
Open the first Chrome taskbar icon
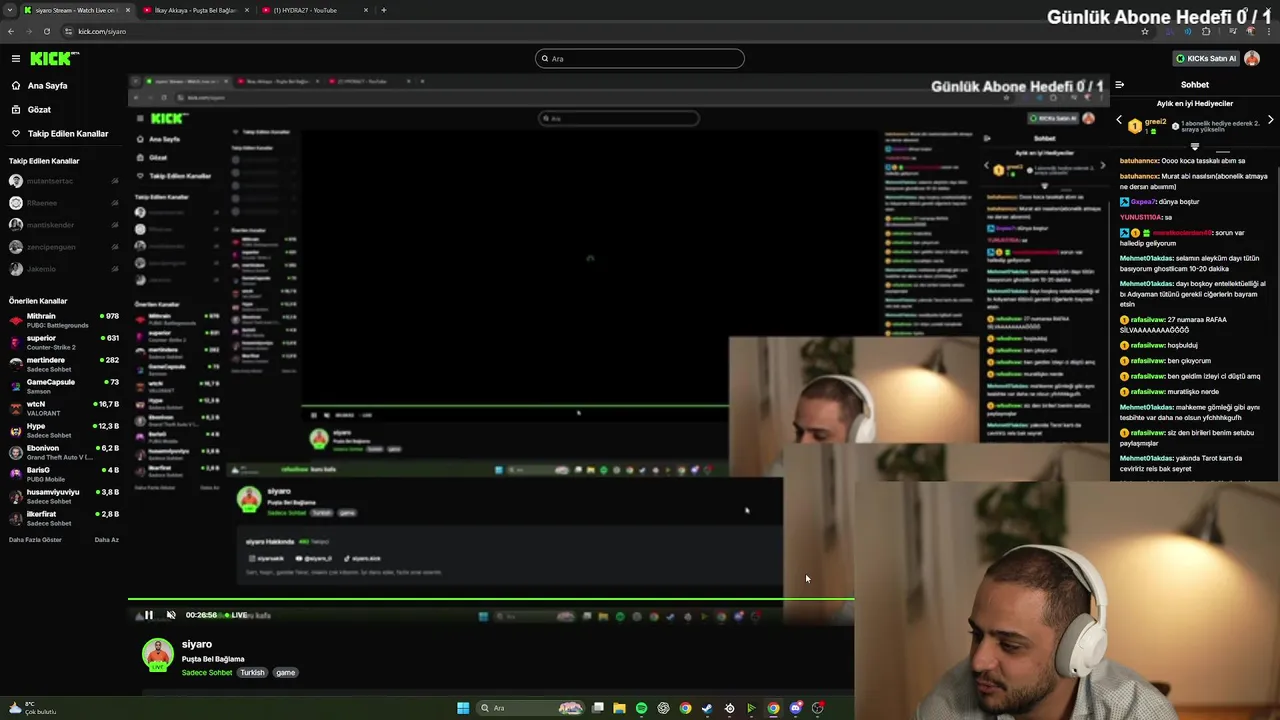(x=685, y=708)
